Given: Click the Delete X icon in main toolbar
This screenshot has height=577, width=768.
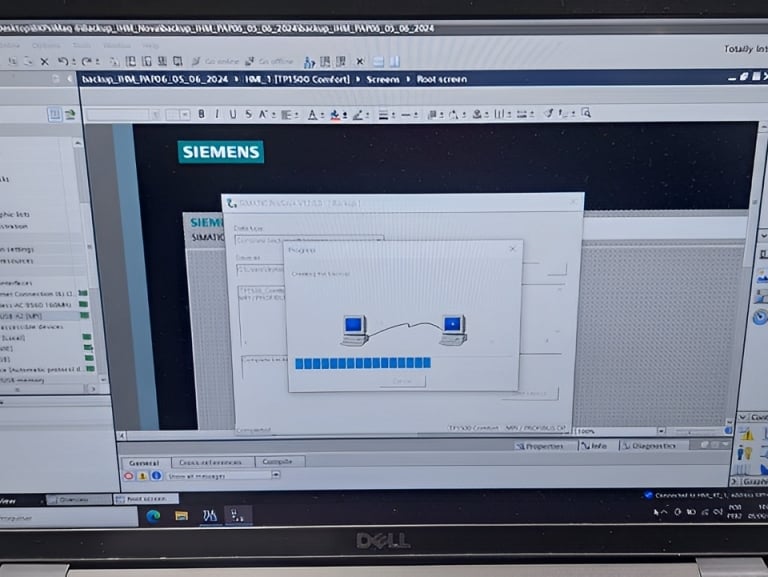Looking at the screenshot, I should click(x=45, y=61).
